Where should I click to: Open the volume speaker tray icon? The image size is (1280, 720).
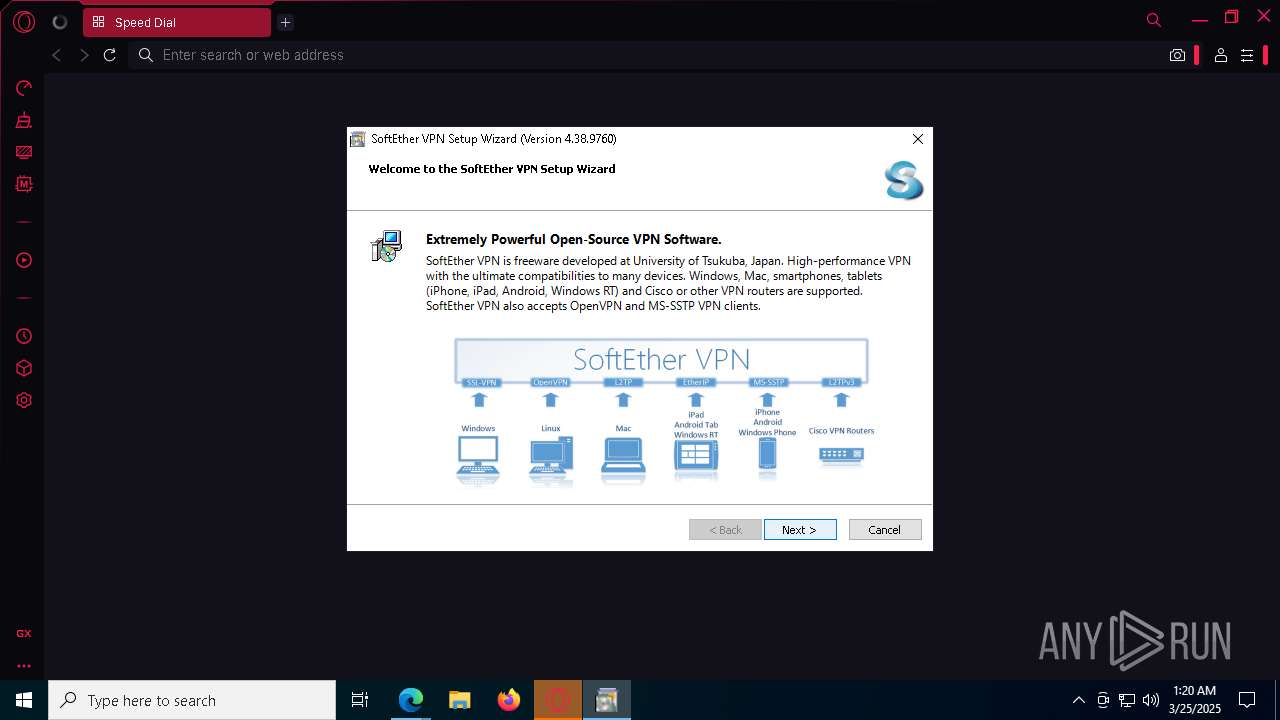tap(1151, 700)
